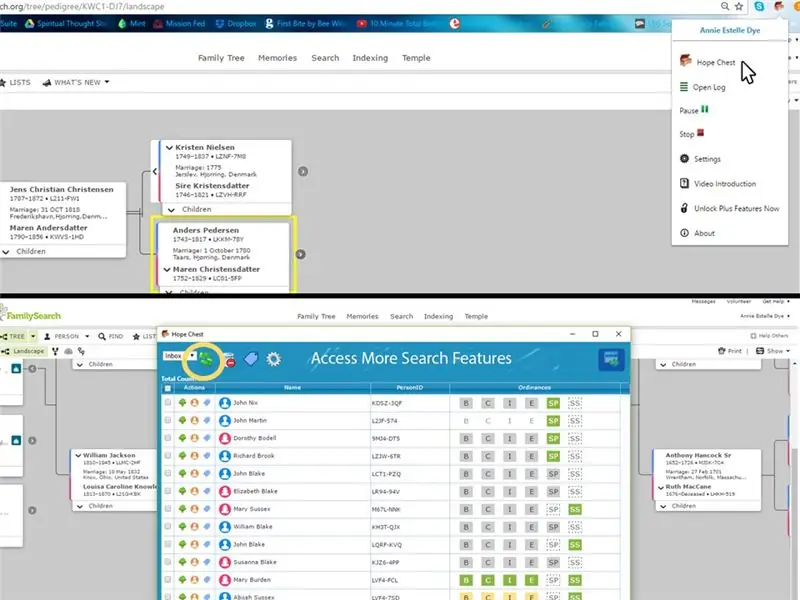Click the Skype extension icon in the browser toolbar
800x600 pixels.
tap(759, 6)
